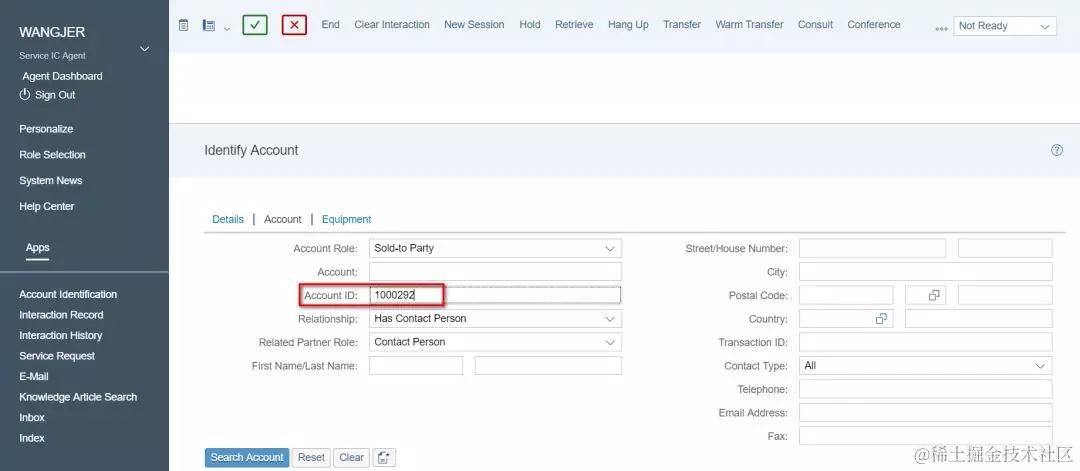Image resolution: width=1080 pixels, height=471 pixels.
Task: Open the Not Ready status dropdown
Action: point(1005,26)
